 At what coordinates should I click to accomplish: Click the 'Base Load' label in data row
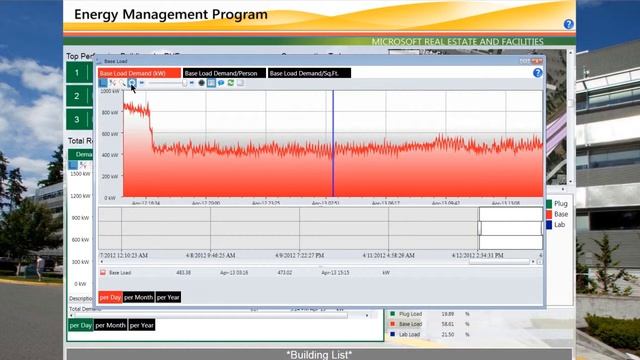pos(120,272)
